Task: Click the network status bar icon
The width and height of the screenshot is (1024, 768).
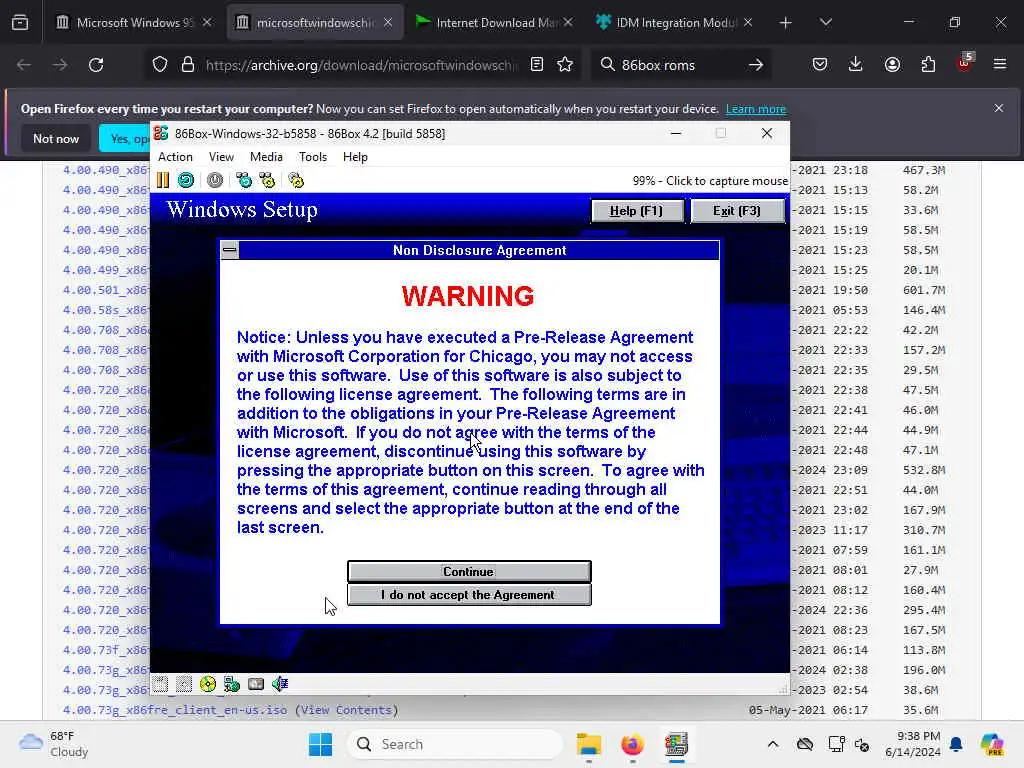Action: [x=232, y=684]
